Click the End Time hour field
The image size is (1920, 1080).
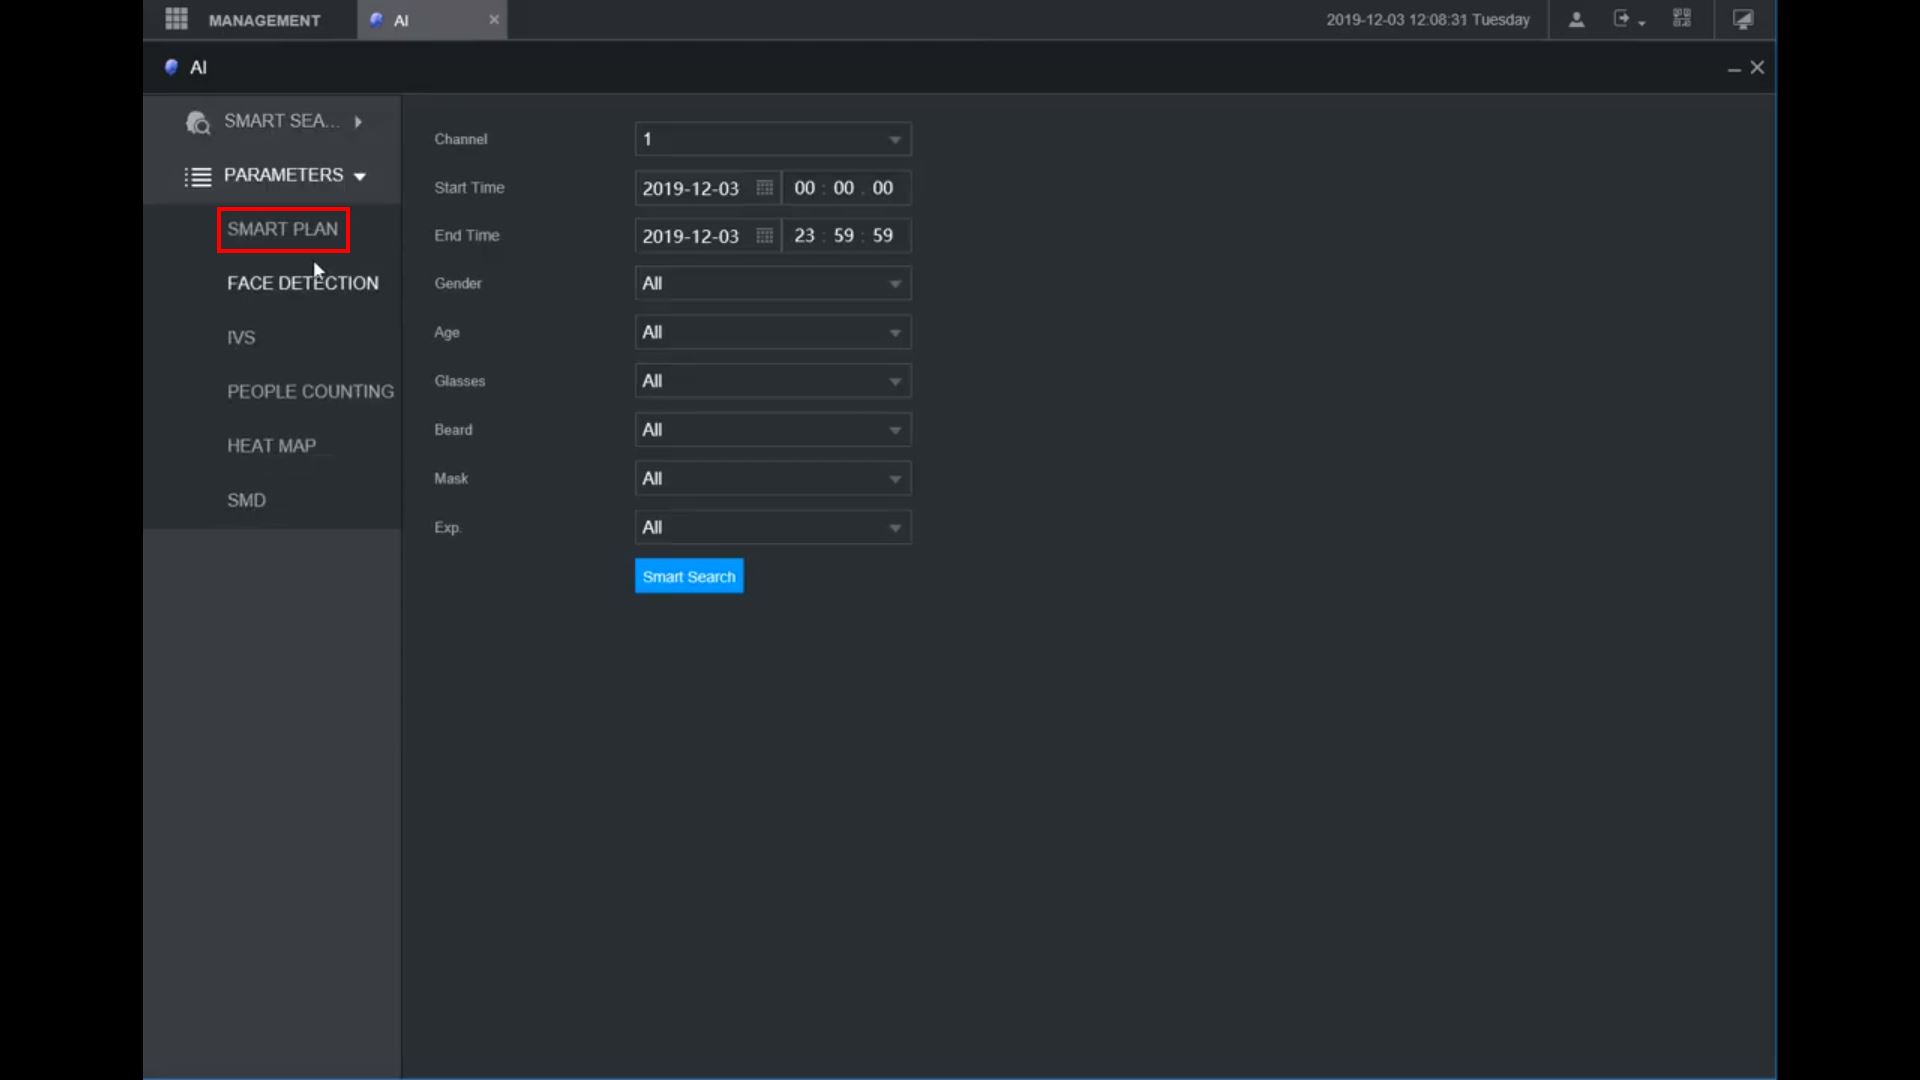click(804, 236)
